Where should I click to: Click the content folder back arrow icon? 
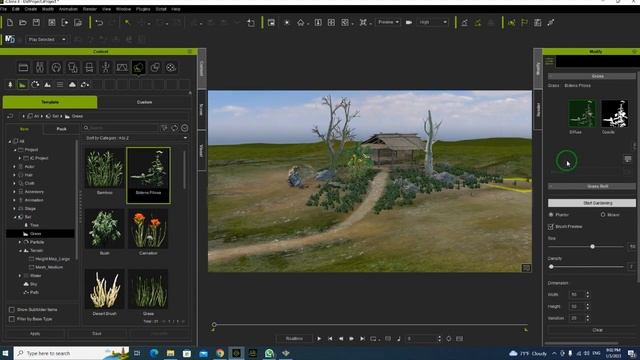[10, 116]
